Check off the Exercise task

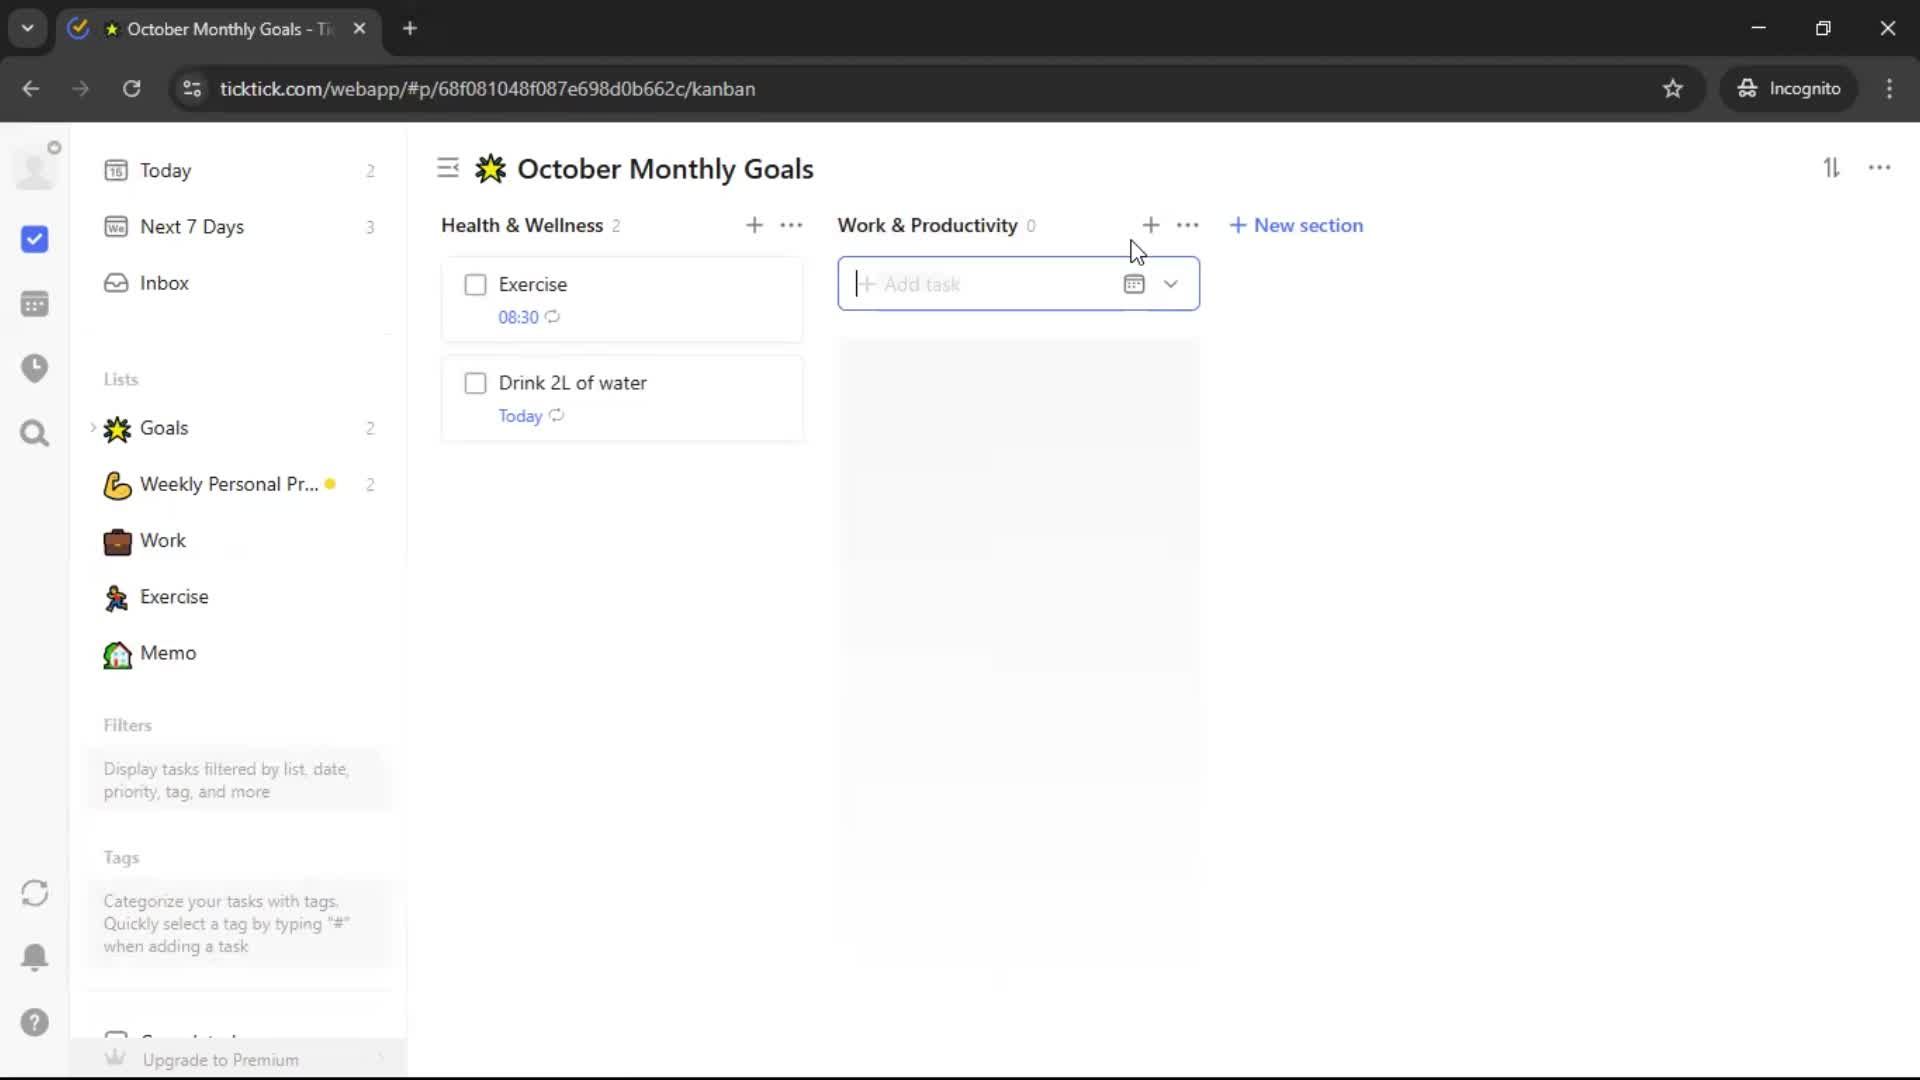pos(475,285)
